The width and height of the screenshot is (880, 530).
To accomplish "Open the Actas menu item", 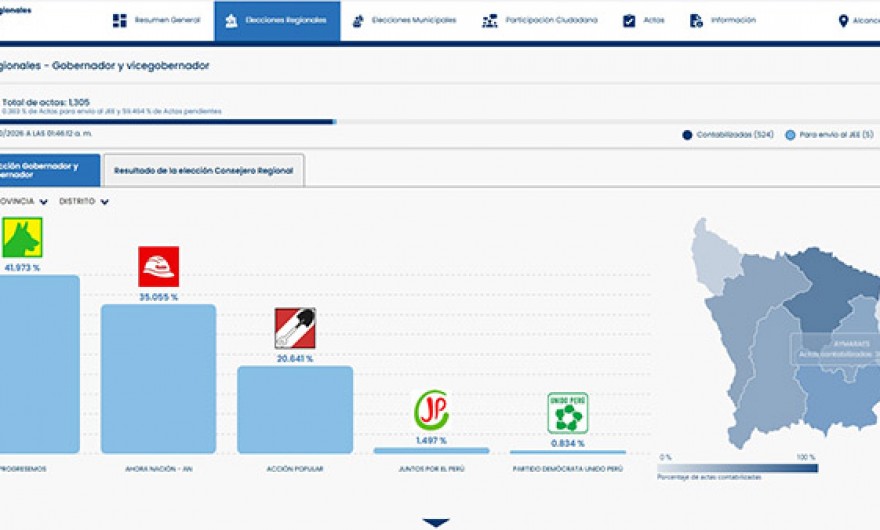I will pos(654,20).
